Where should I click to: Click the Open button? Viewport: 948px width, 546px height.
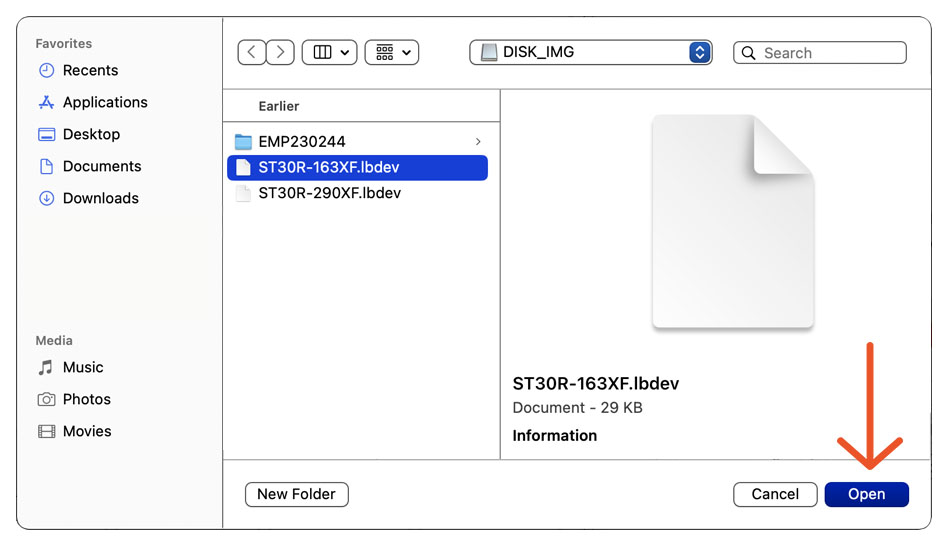866,495
